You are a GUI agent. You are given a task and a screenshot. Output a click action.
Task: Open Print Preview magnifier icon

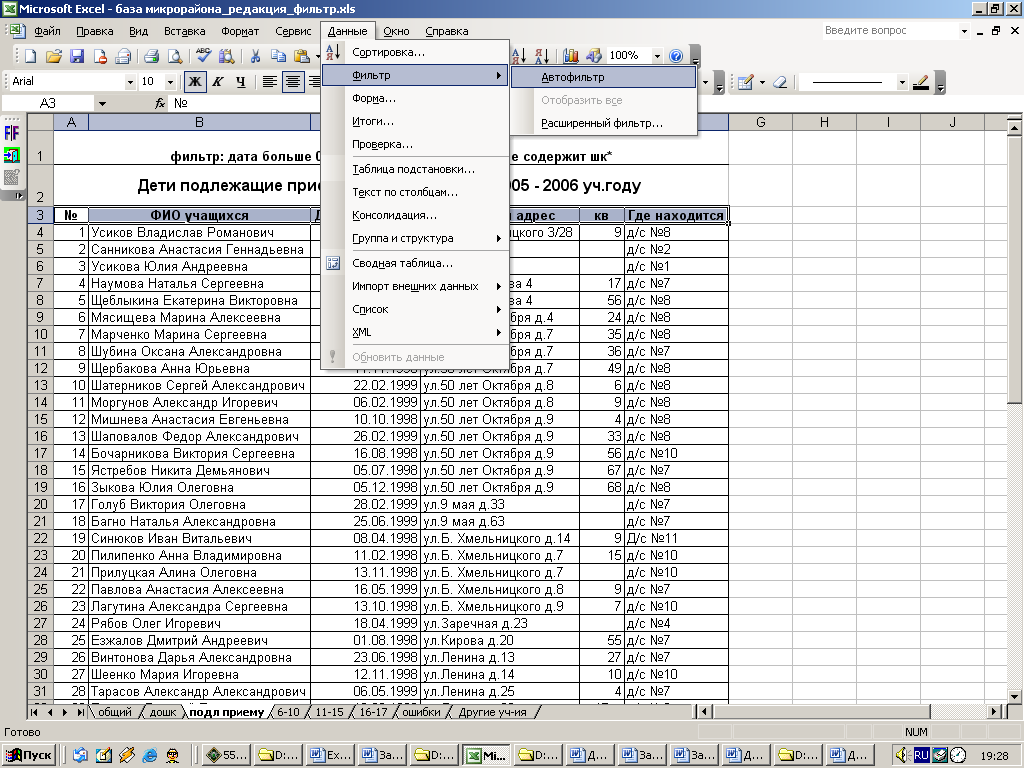pyautogui.click(x=175, y=56)
